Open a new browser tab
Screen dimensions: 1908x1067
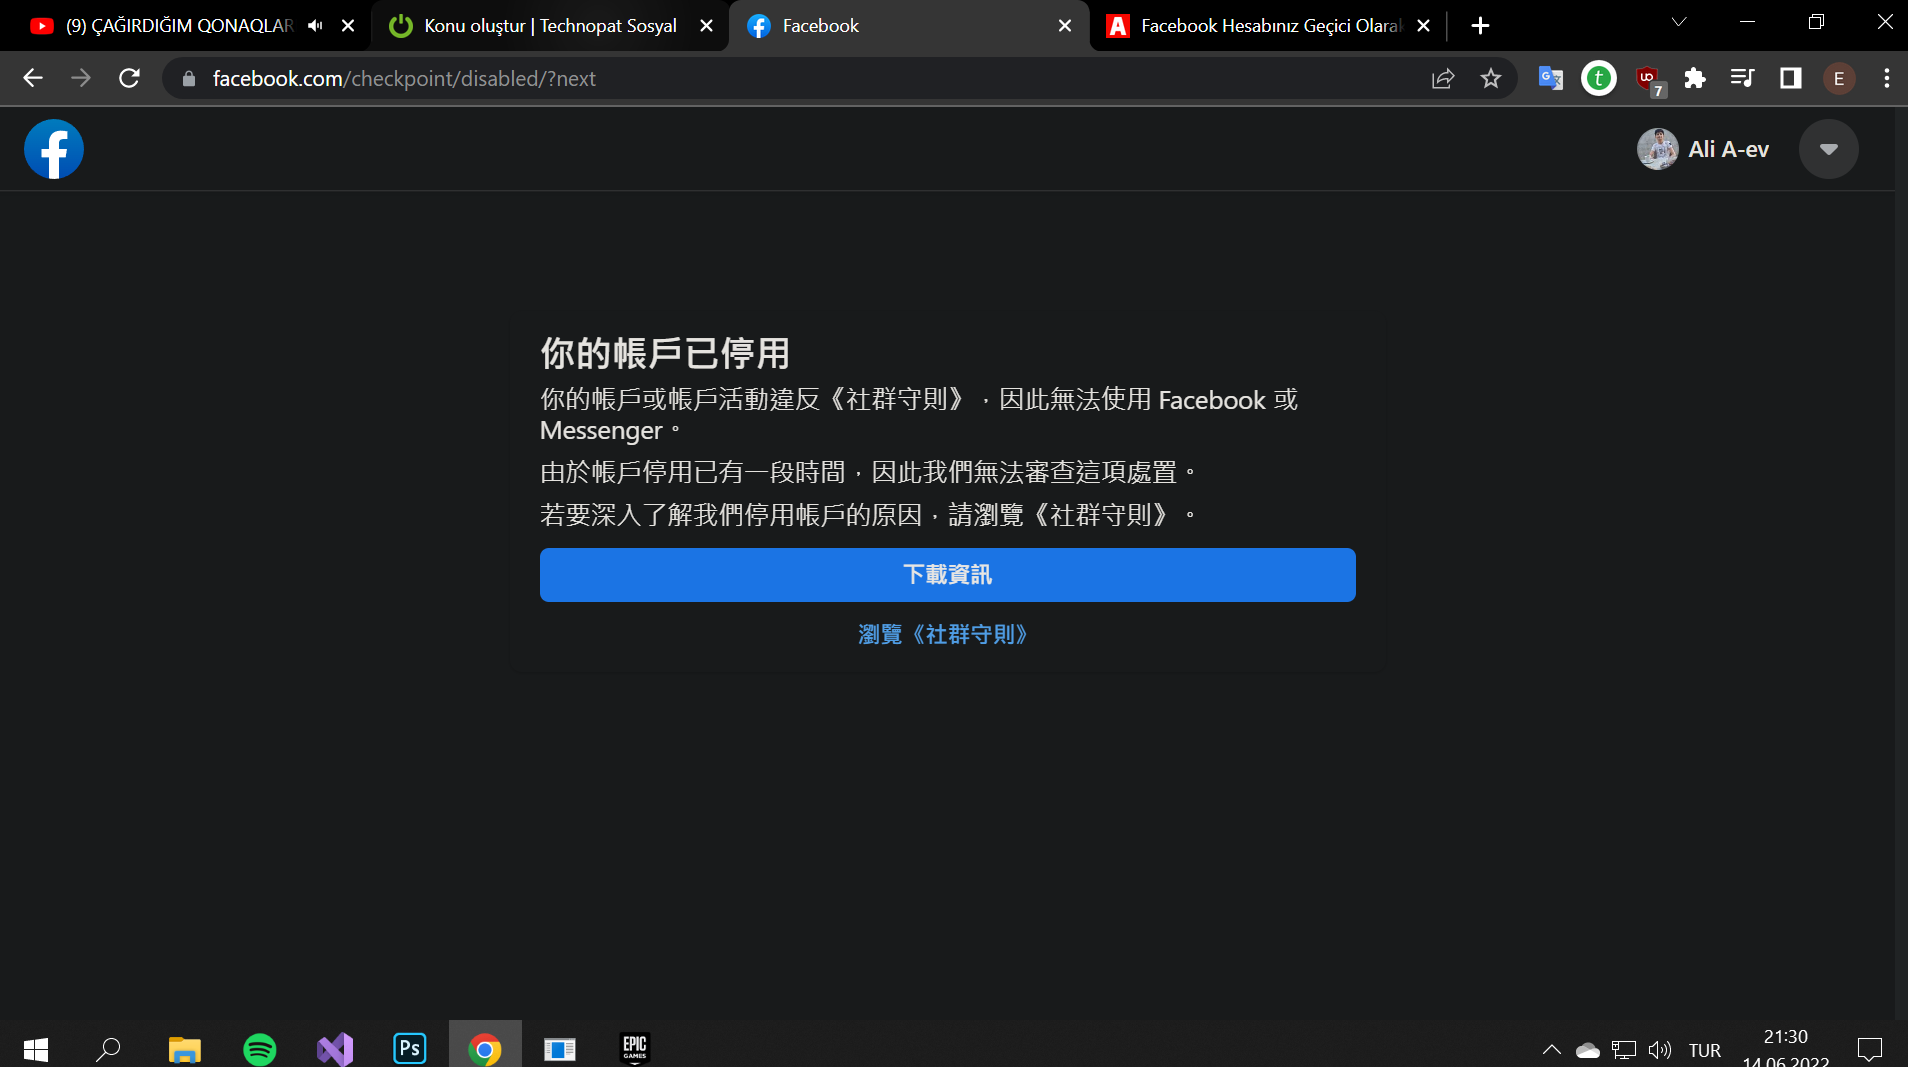point(1480,26)
